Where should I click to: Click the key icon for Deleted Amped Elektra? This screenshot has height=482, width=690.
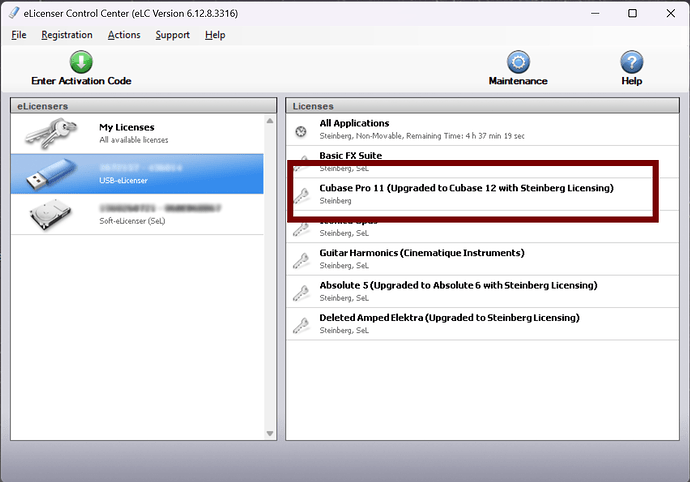(x=301, y=325)
